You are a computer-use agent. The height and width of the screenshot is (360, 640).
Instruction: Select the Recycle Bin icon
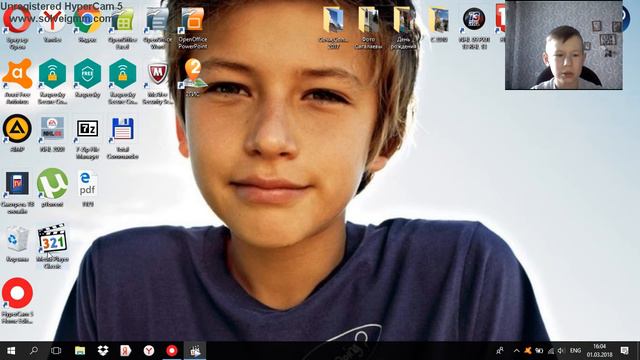point(17,239)
